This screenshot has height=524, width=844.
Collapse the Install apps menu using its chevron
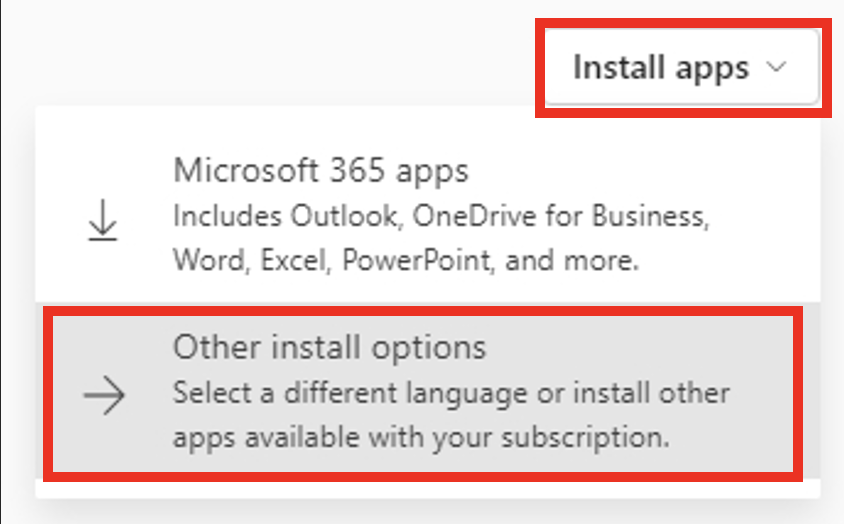click(776, 67)
